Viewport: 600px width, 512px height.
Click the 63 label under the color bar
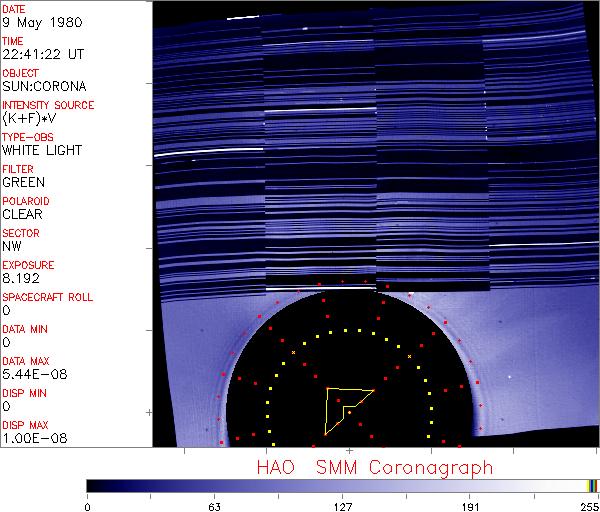point(213,505)
